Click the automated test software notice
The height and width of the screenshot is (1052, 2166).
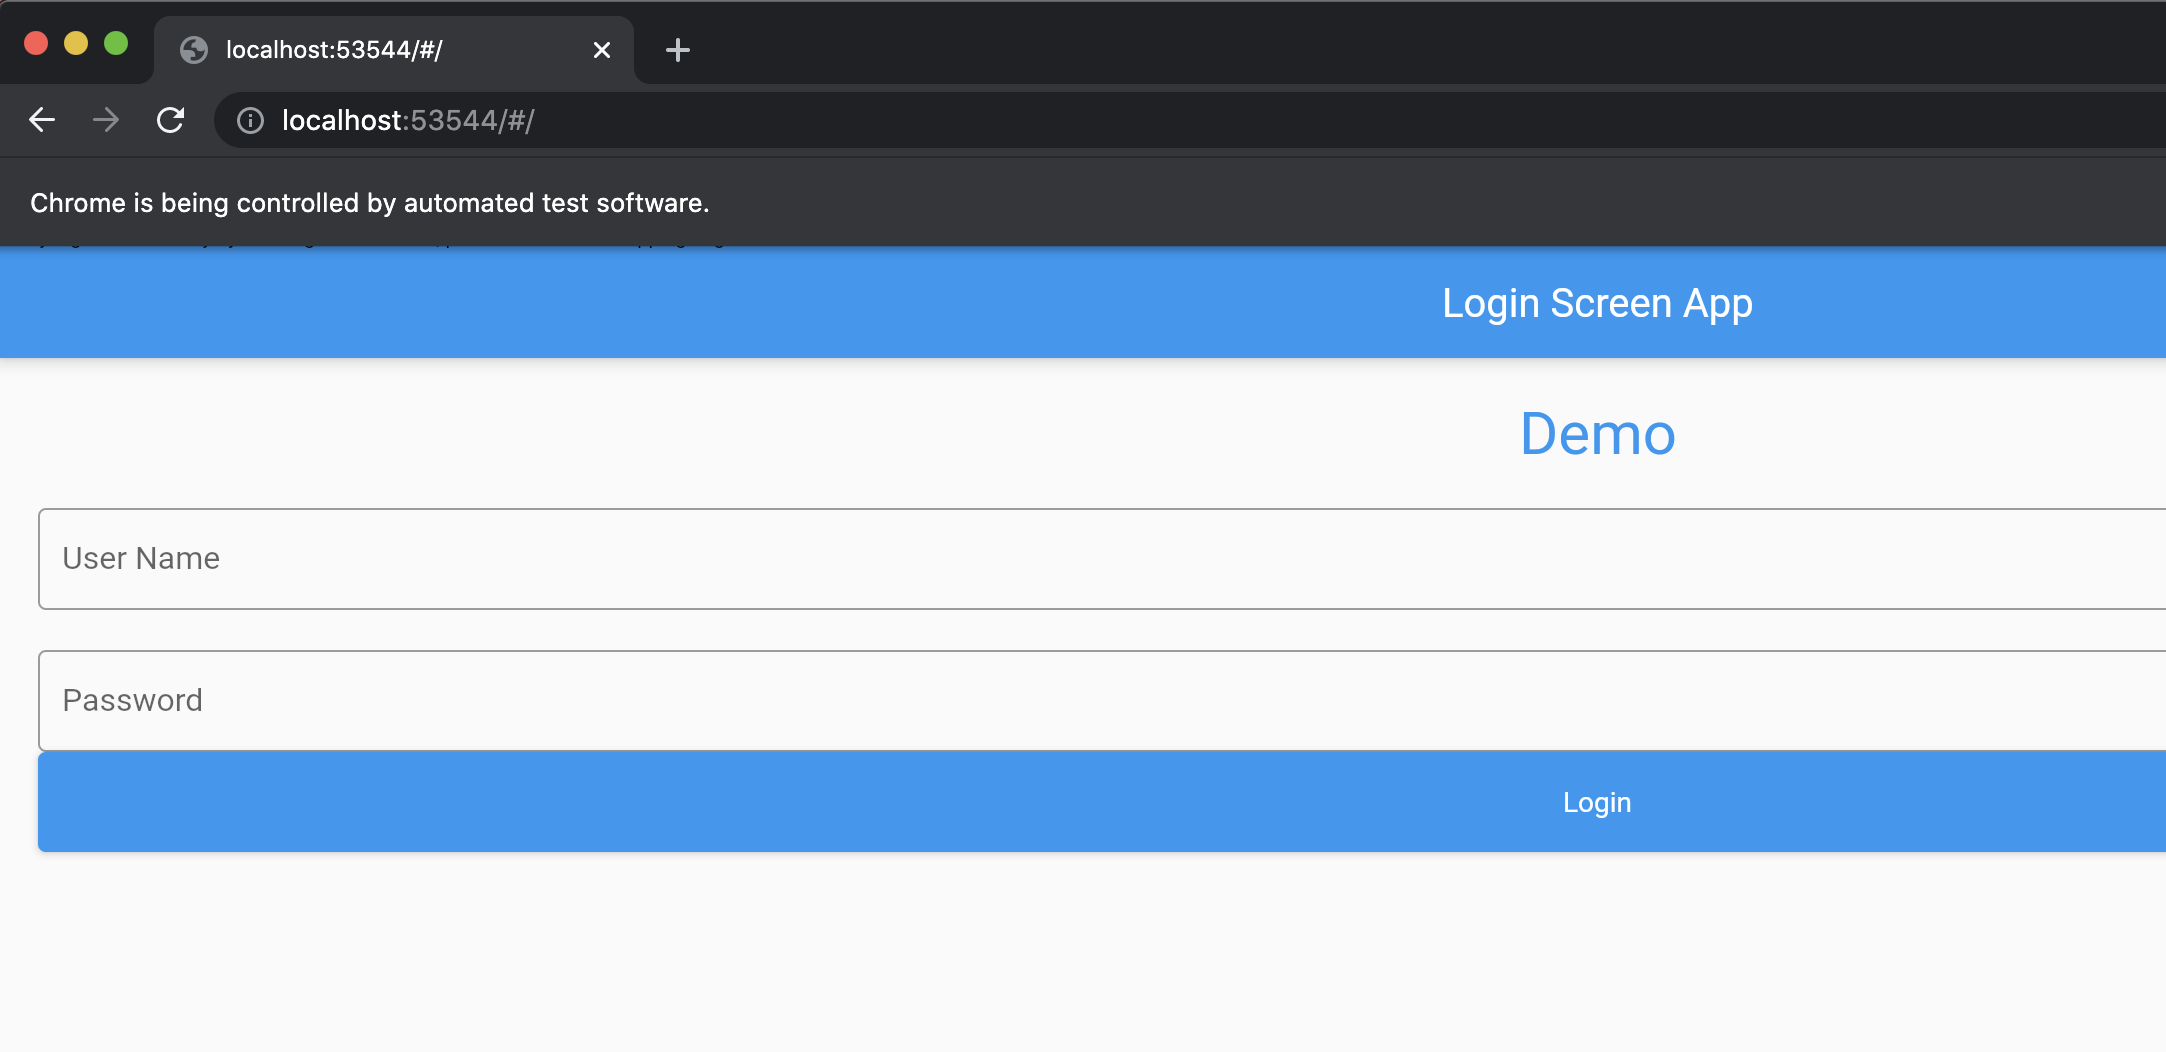[x=370, y=203]
